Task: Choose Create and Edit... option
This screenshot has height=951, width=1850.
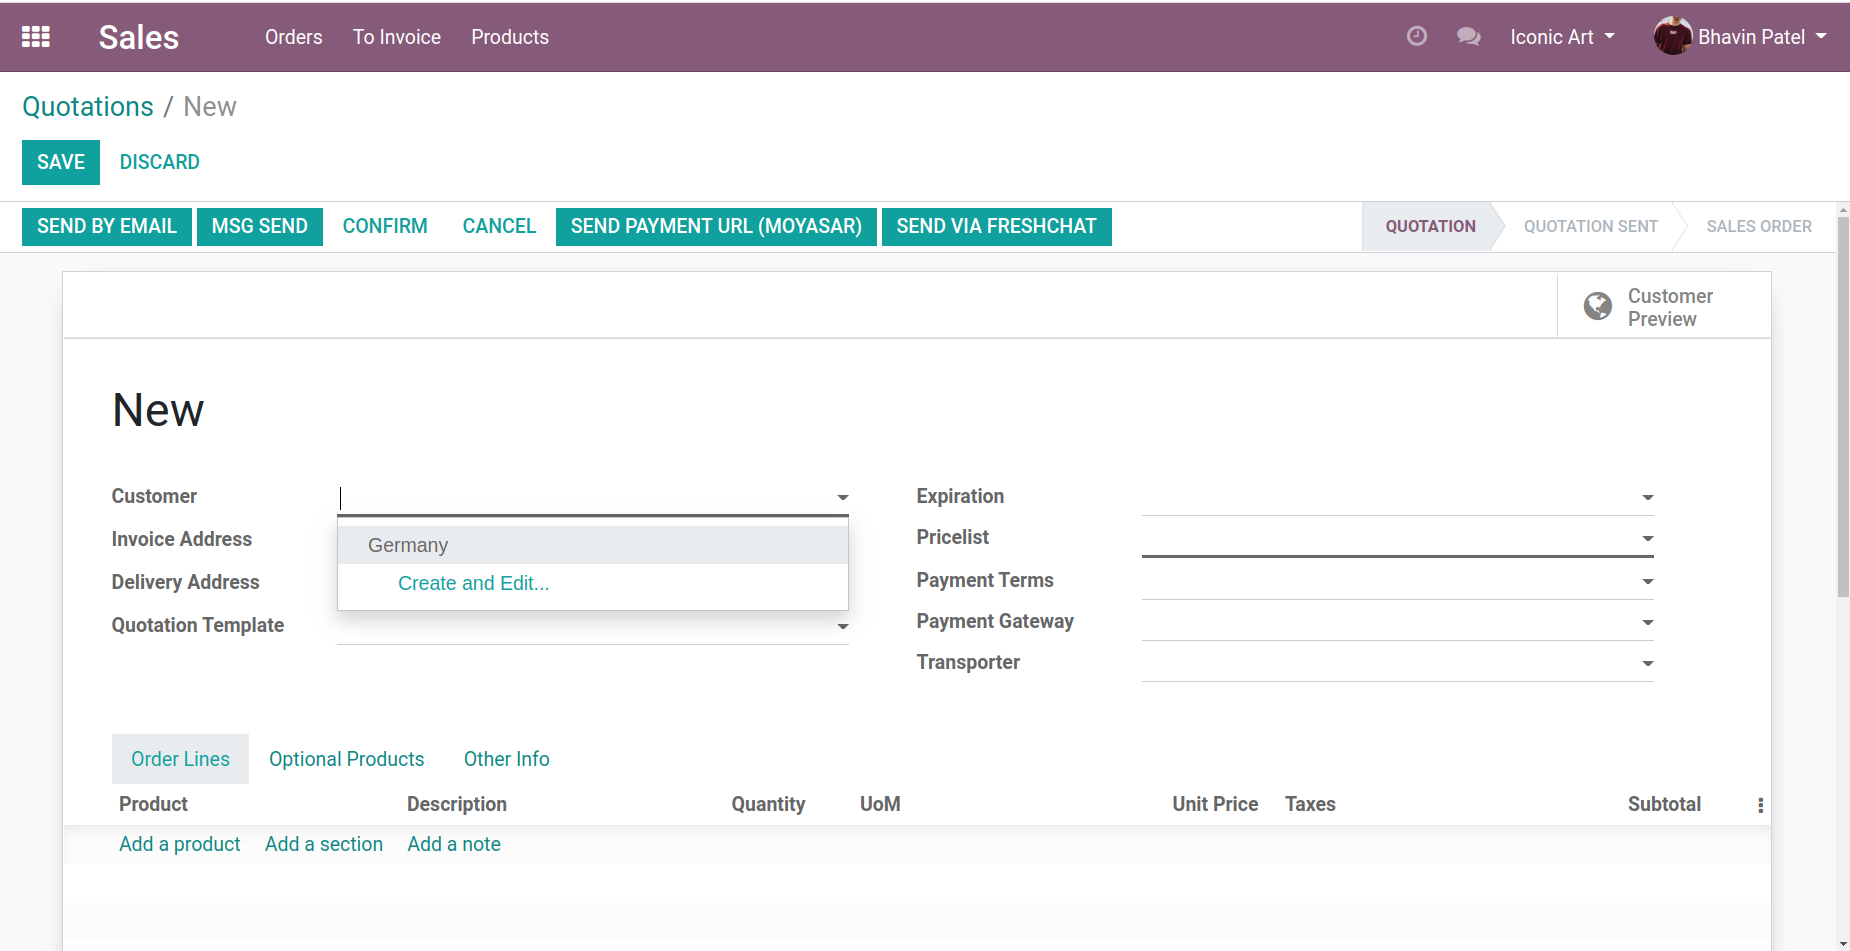Action: (593, 583)
